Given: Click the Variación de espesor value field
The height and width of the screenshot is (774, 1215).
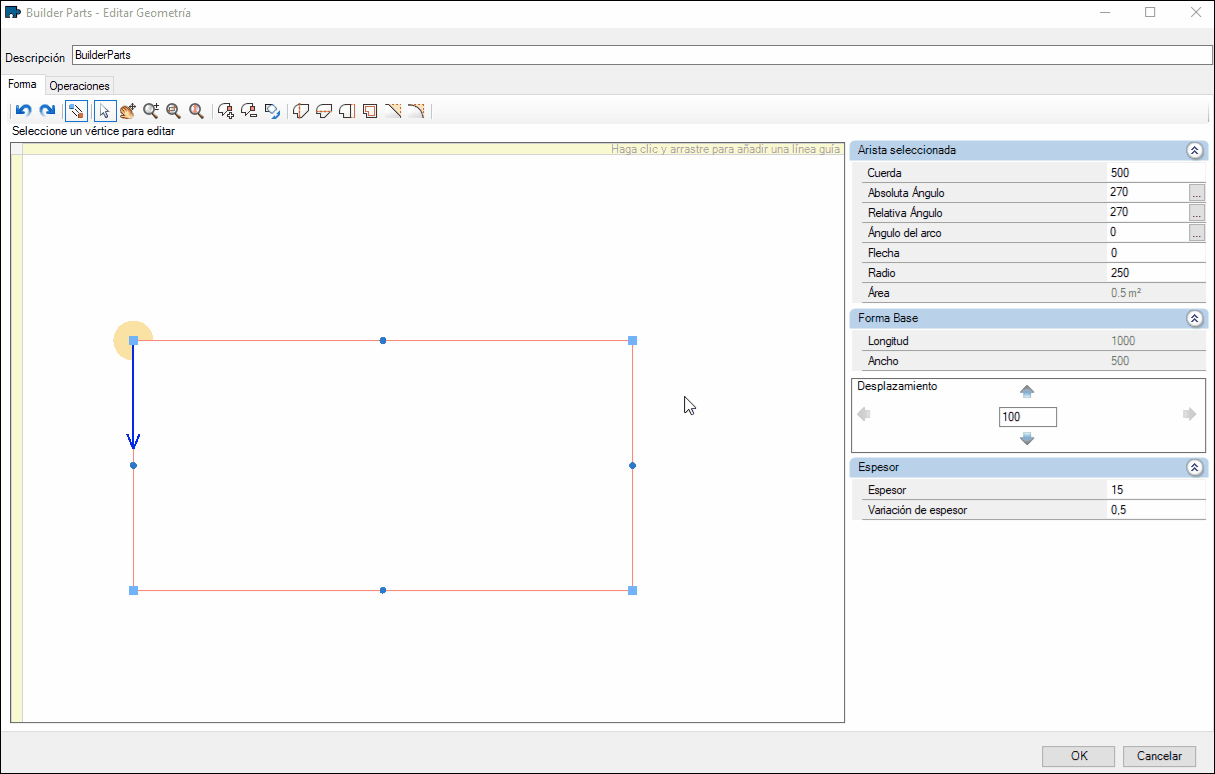Looking at the screenshot, I should click(x=1157, y=510).
